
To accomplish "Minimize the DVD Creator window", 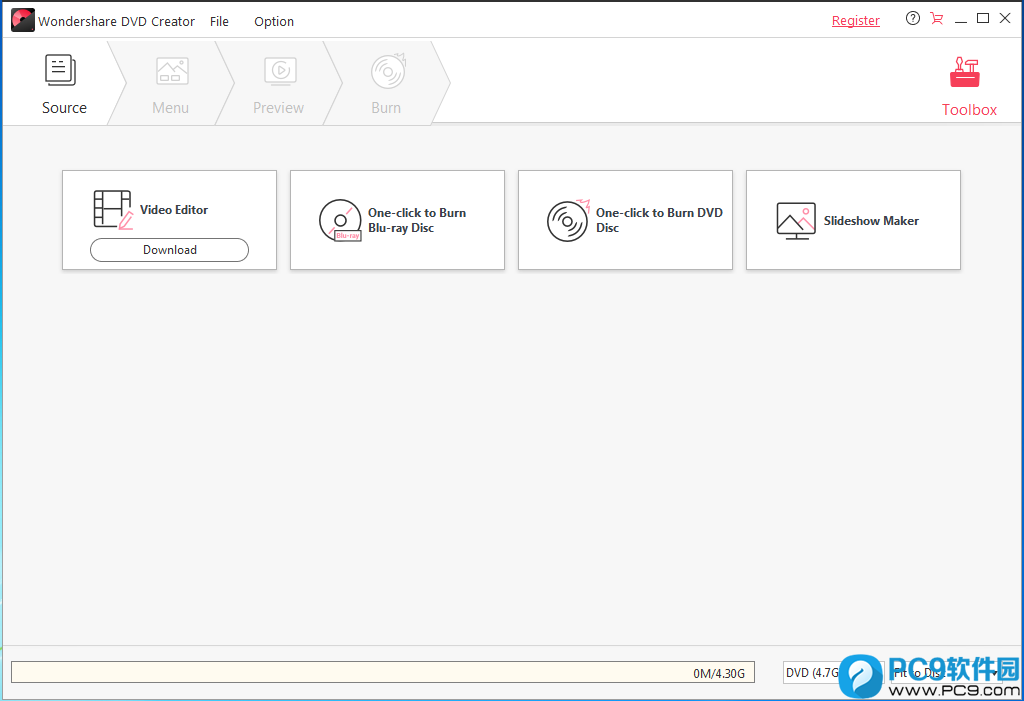I will [x=960, y=20].
